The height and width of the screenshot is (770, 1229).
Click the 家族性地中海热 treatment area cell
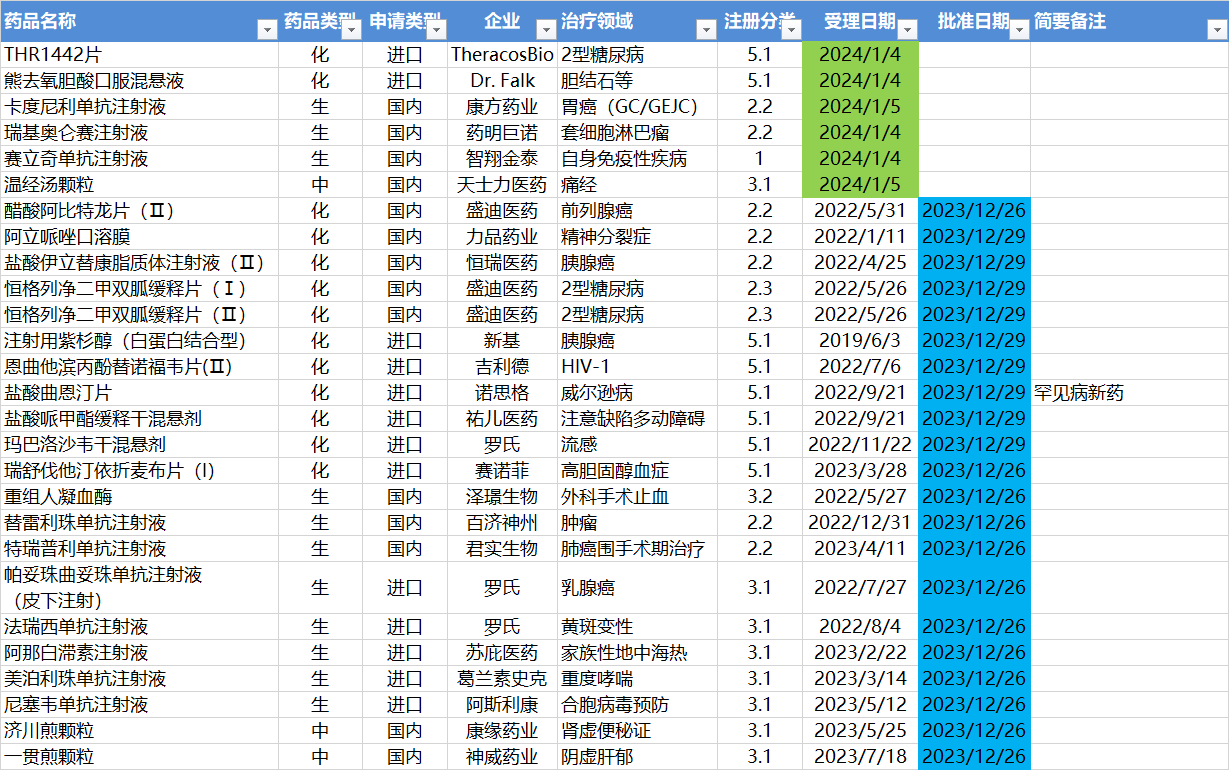pos(637,653)
